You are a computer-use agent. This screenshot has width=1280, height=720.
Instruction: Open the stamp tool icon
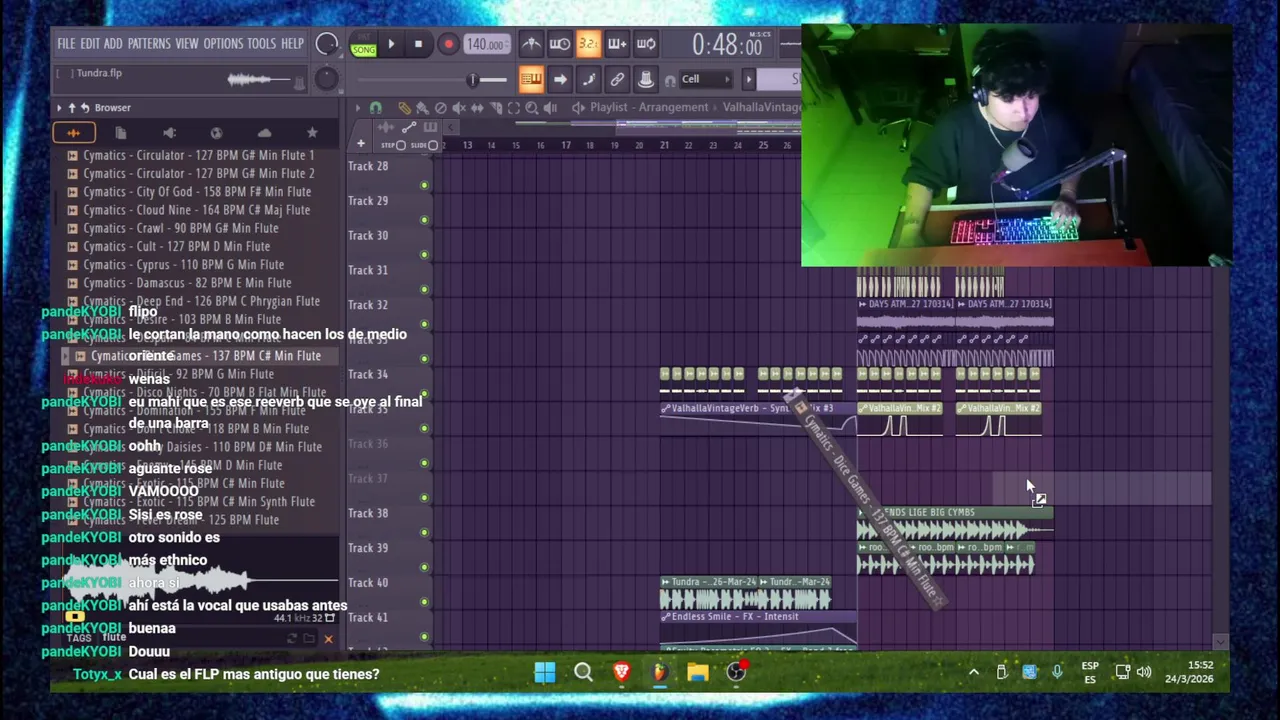tap(646, 79)
